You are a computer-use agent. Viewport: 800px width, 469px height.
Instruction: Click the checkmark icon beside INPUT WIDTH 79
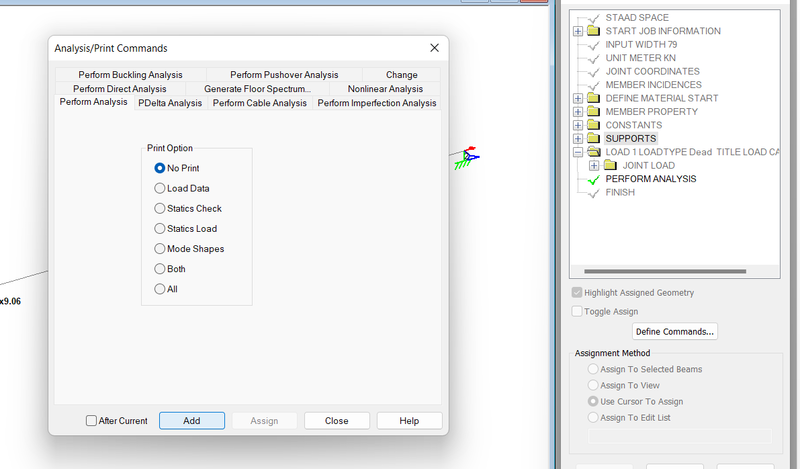click(593, 45)
